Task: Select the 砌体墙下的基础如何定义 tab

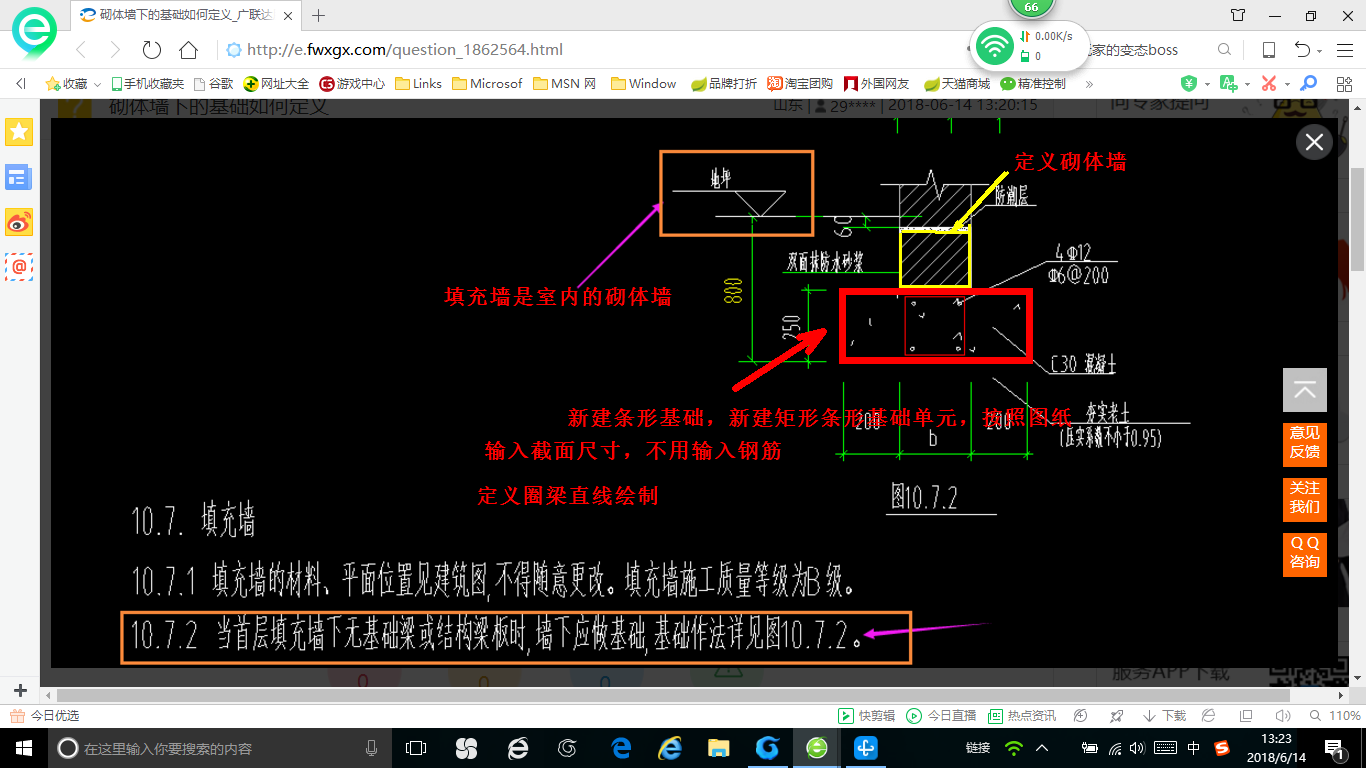Action: point(186,15)
